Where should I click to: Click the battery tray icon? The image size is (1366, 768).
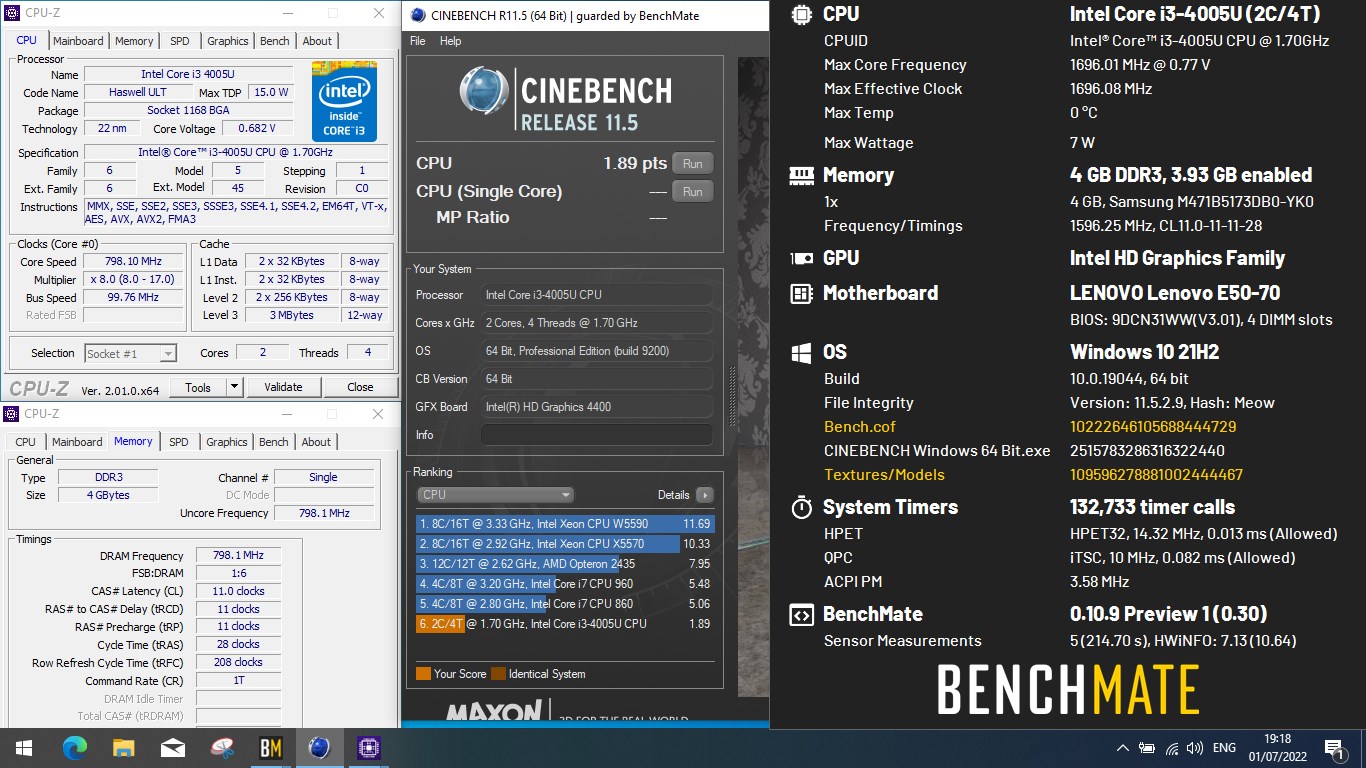tap(1147, 748)
